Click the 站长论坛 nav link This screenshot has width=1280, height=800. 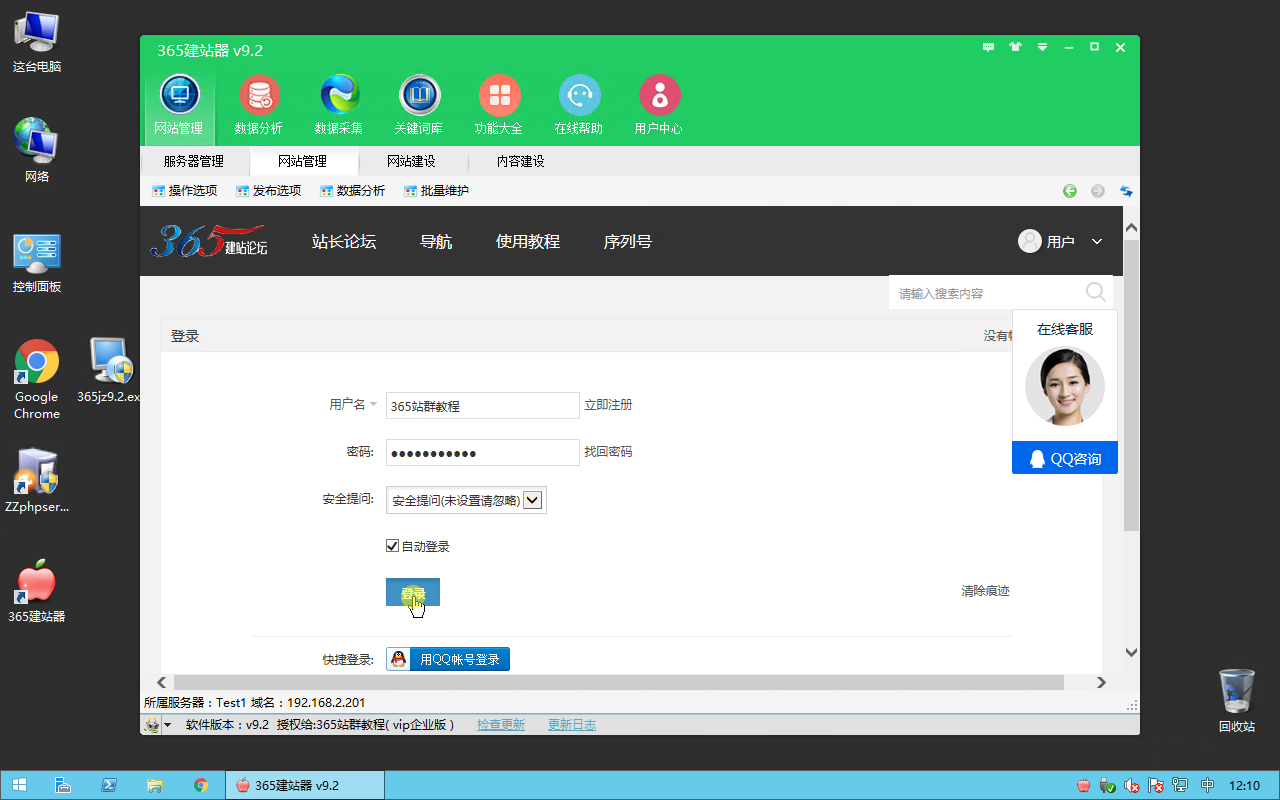click(x=344, y=241)
